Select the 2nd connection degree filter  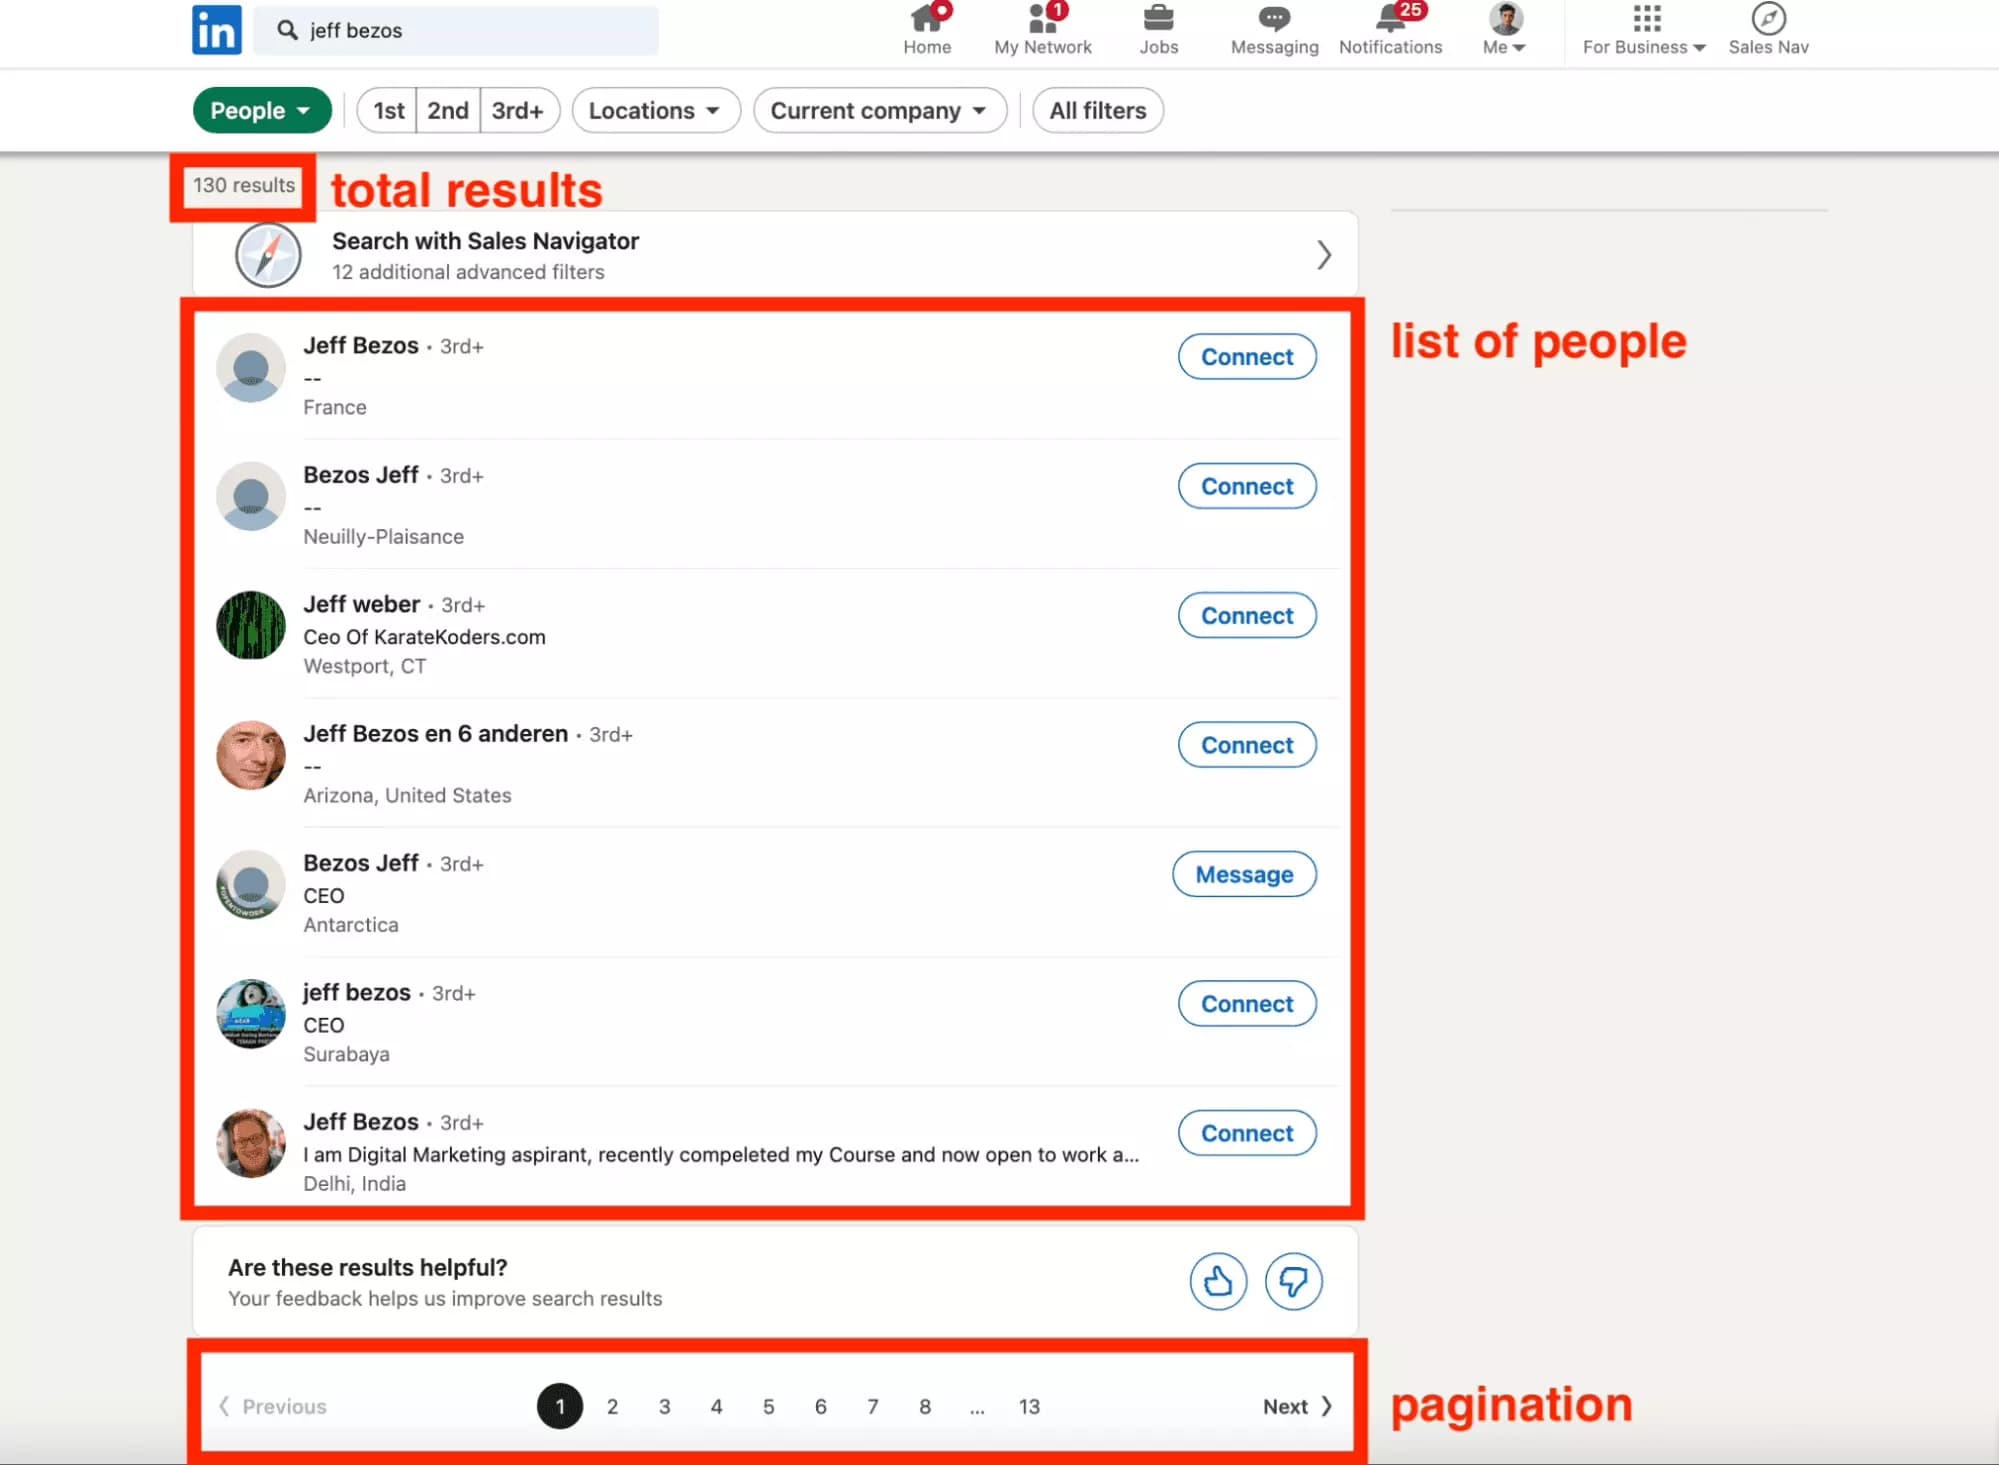447,110
